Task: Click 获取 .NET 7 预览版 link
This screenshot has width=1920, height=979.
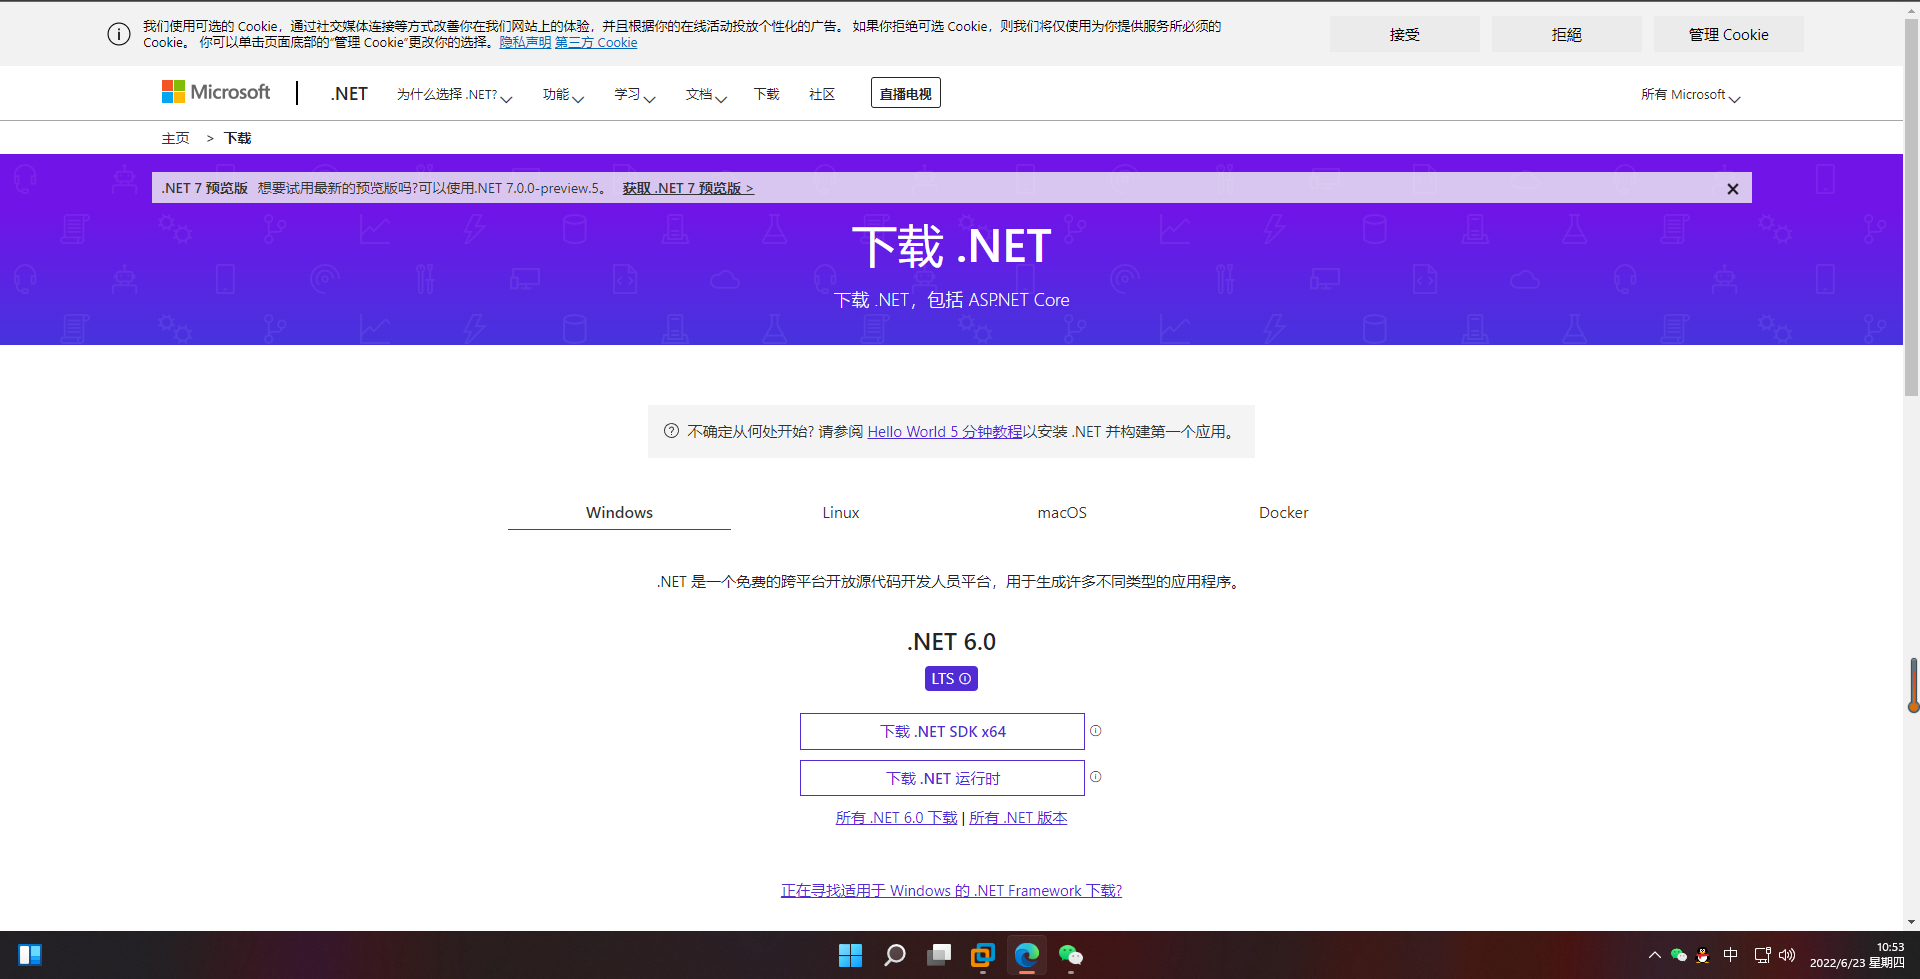Action: click(x=688, y=188)
